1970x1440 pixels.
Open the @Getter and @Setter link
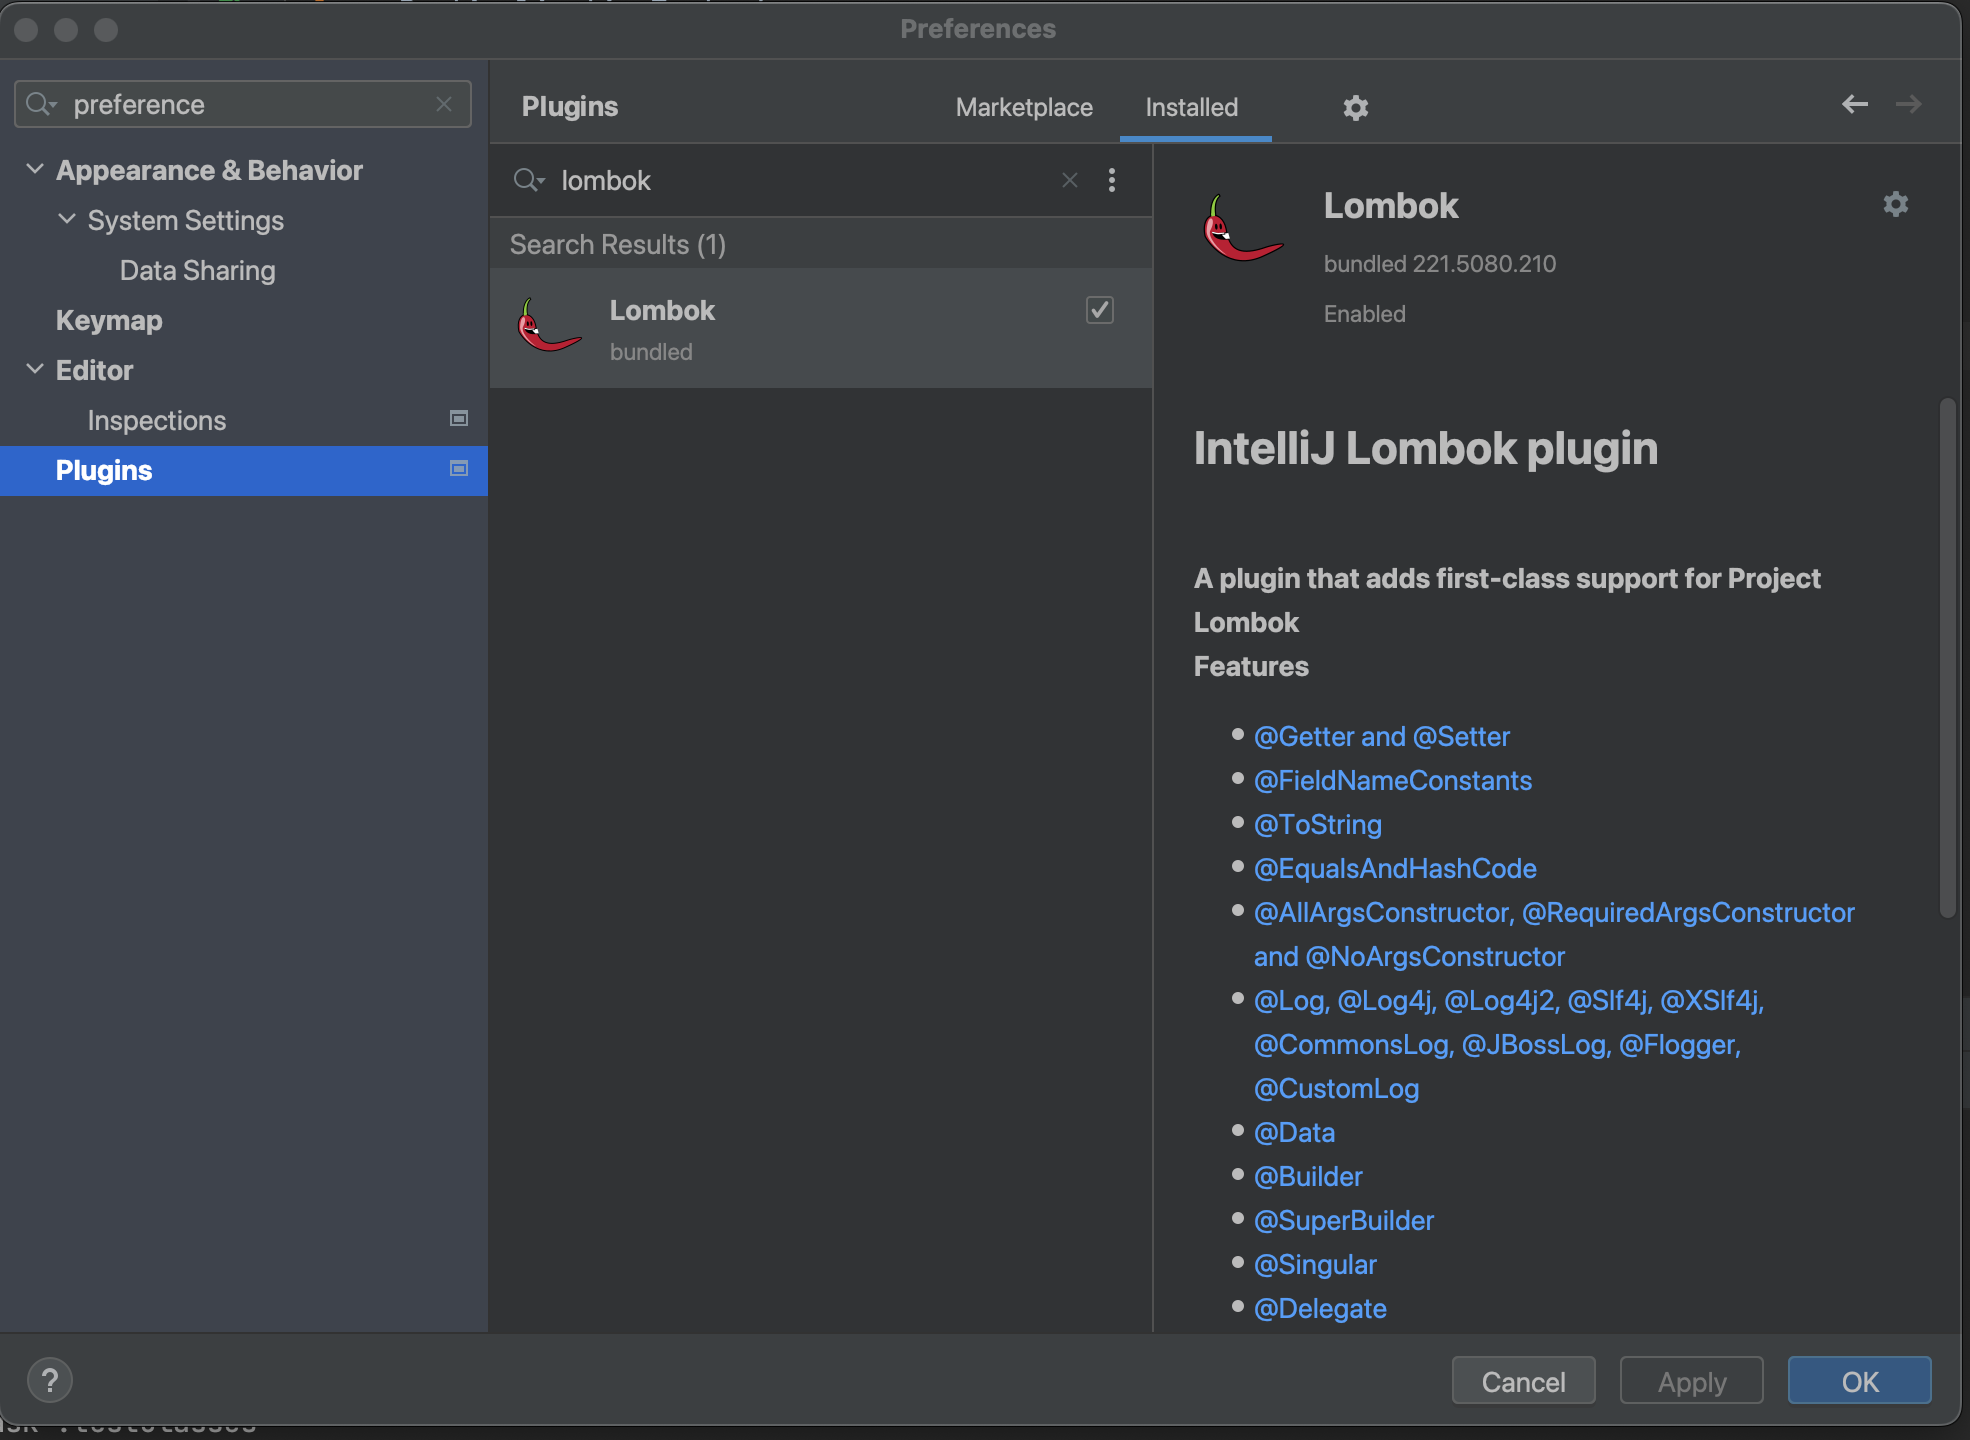[1381, 737]
